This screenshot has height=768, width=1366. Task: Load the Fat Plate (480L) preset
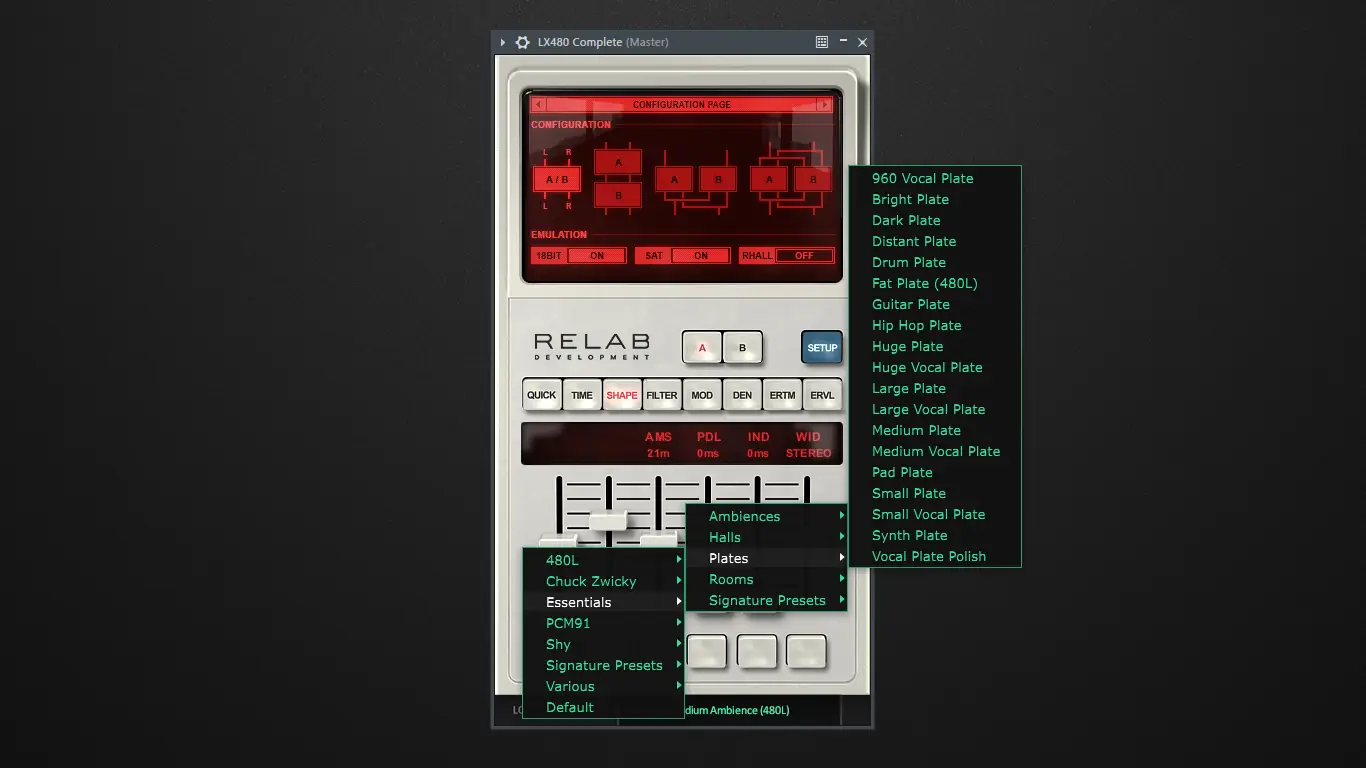tap(935, 283)
